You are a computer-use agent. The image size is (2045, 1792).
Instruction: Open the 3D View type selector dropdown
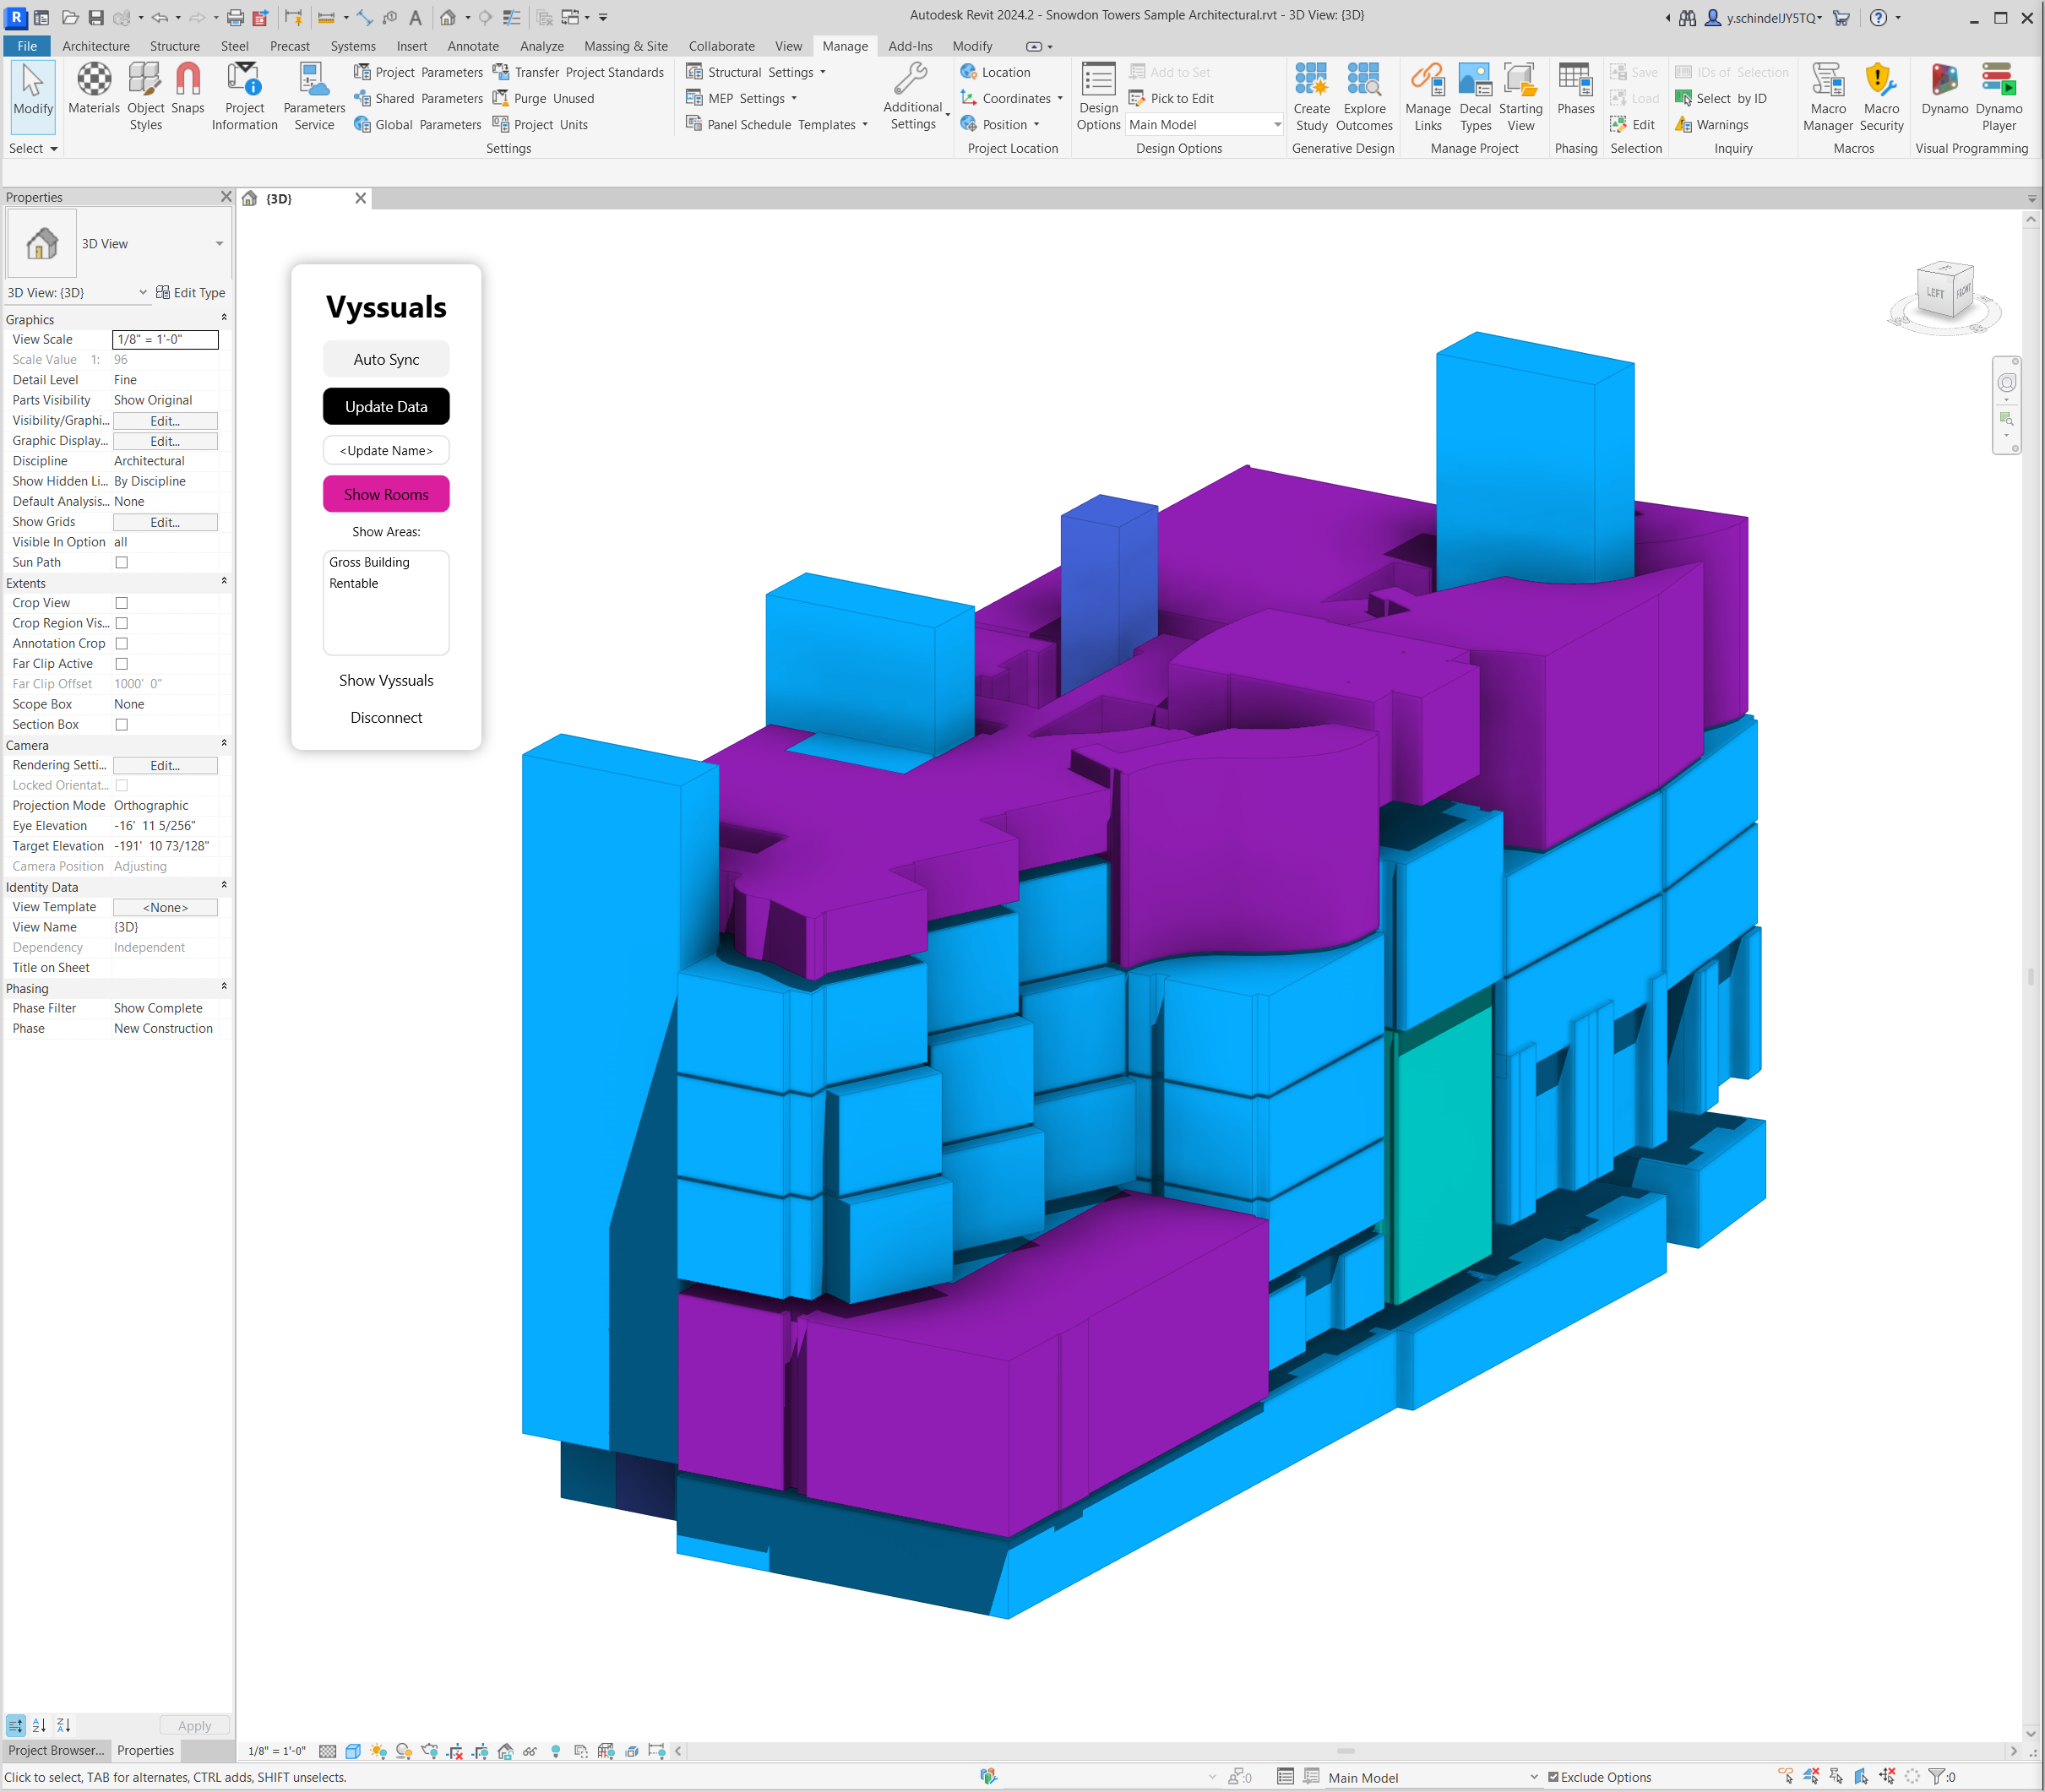coord(219,243)
